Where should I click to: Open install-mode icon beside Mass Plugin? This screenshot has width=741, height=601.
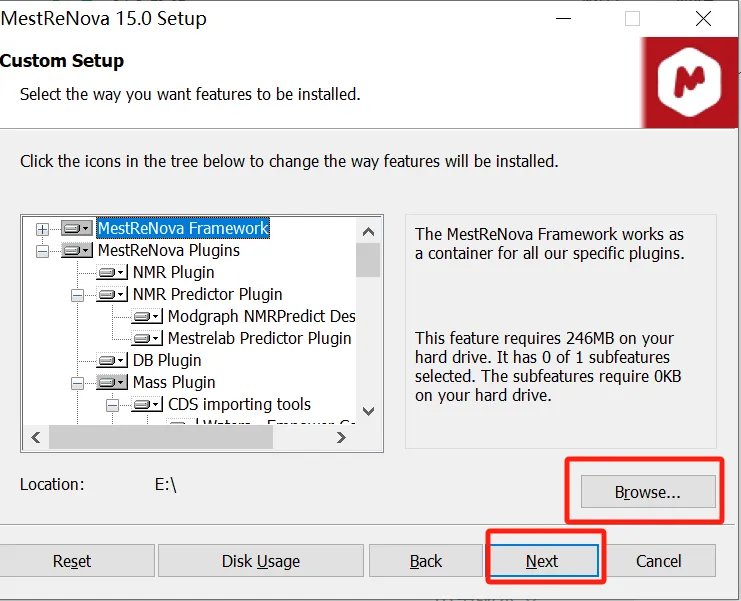coord(112,382)
